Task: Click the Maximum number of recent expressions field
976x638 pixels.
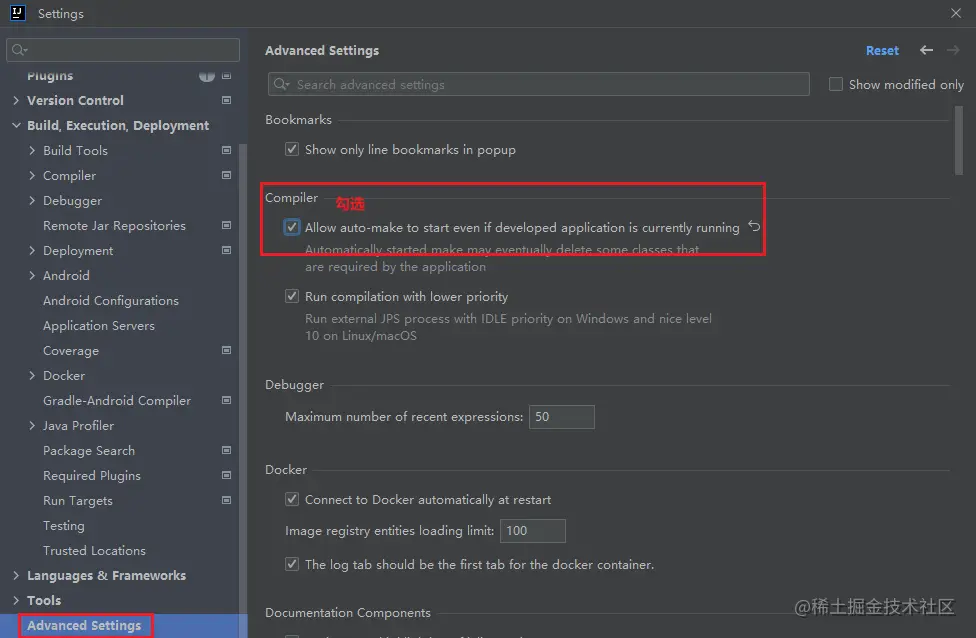Action: click(561, 416)
